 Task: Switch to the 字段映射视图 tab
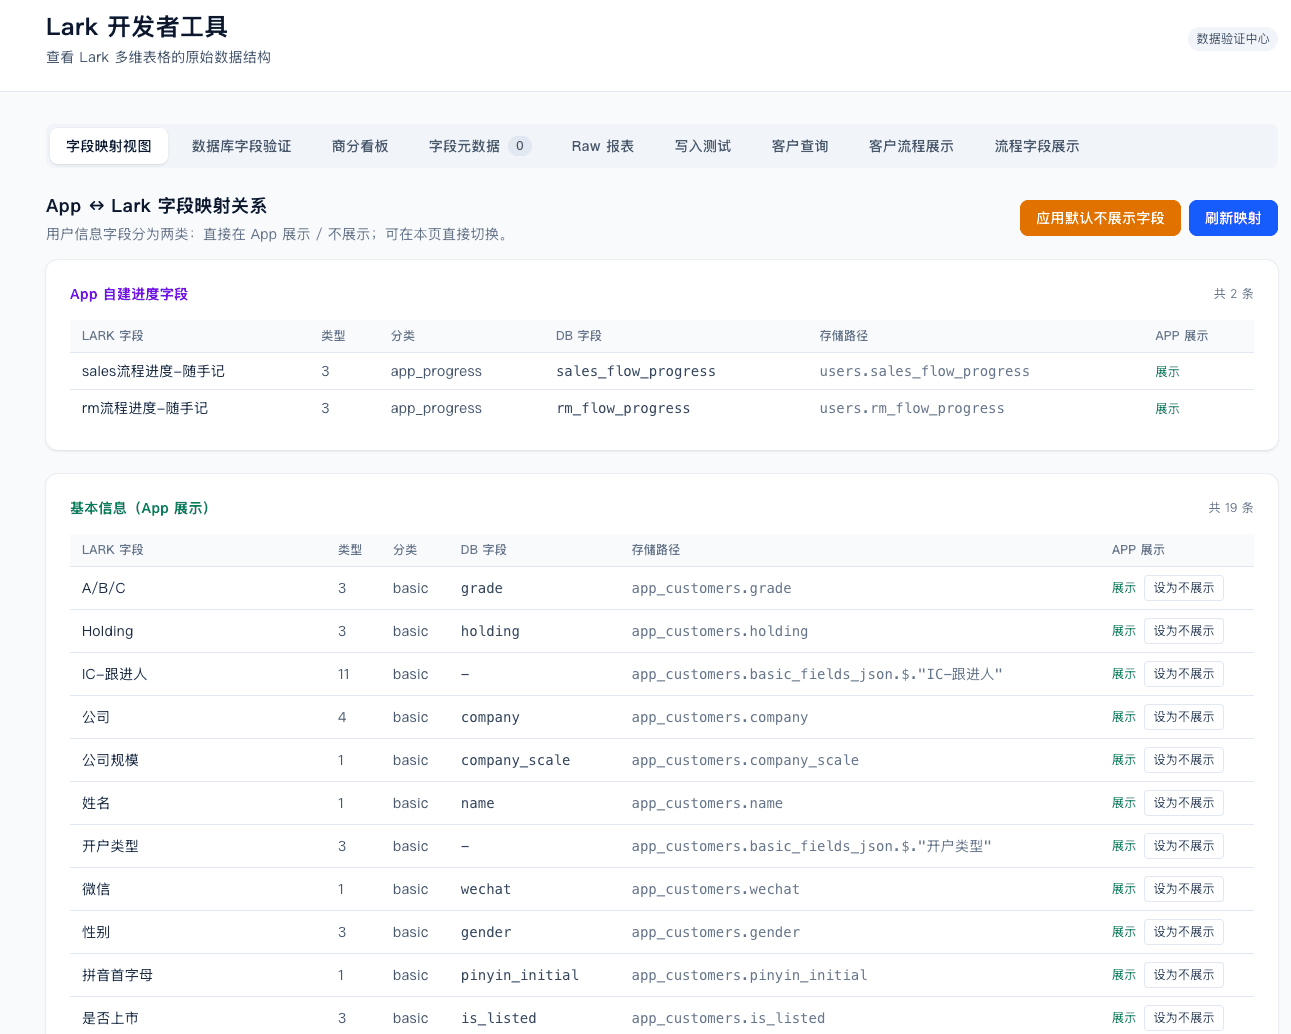109,146
